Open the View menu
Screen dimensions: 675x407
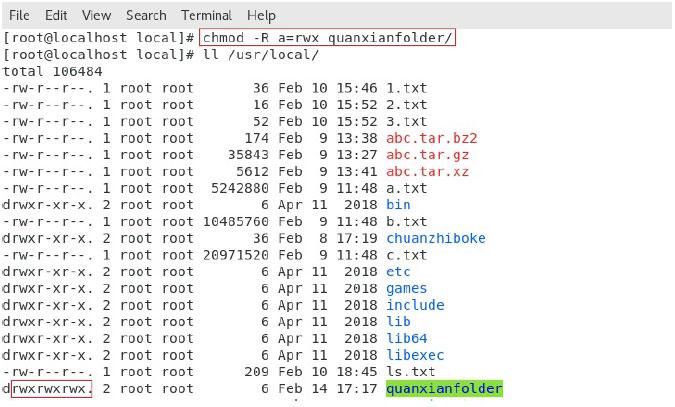coord(96,16)
